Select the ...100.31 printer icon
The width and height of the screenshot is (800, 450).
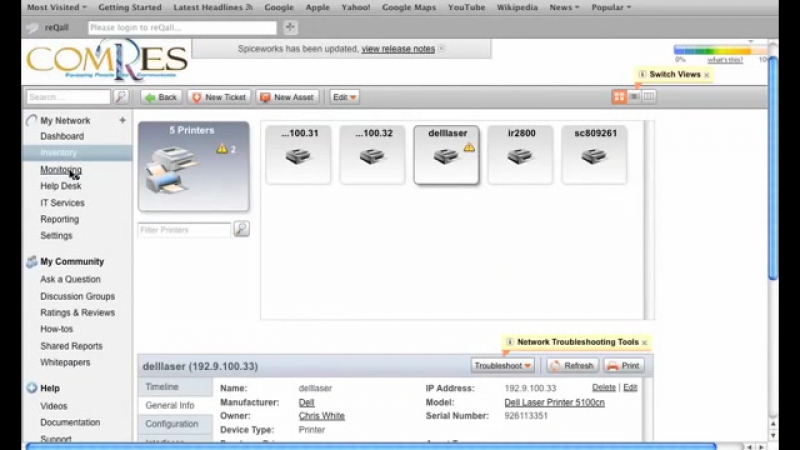(x=298, y=156)
